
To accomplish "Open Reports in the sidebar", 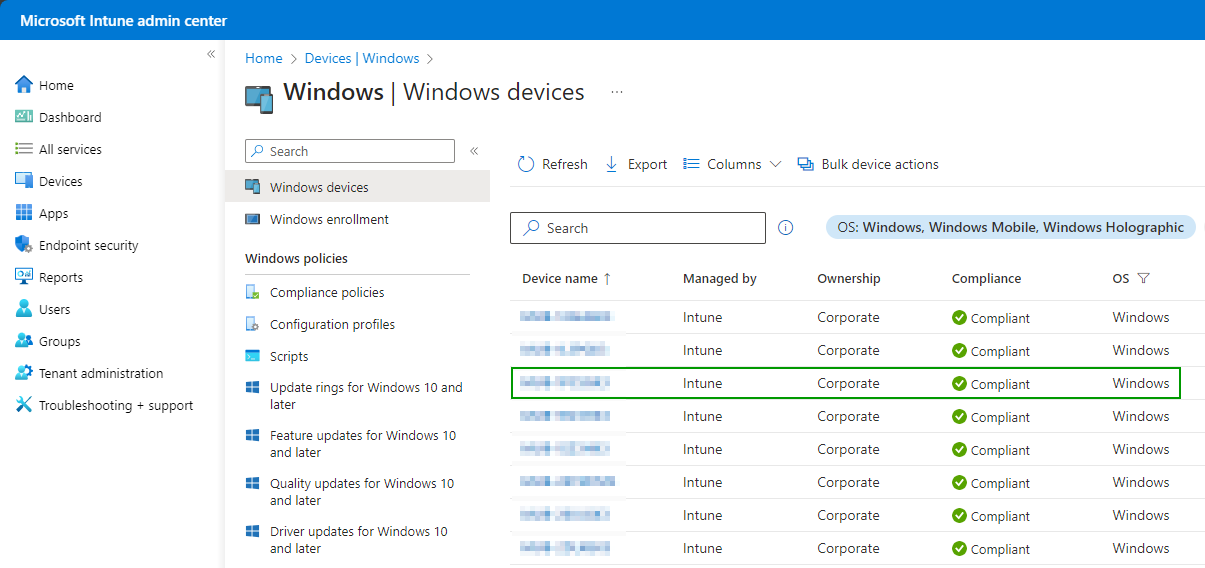I will point(49,277).
